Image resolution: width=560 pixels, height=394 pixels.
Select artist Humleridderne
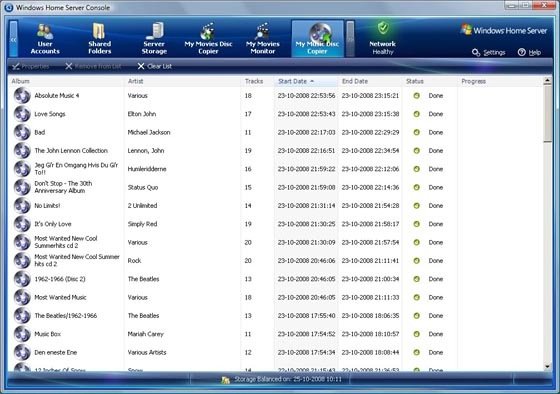click(147, 169)
